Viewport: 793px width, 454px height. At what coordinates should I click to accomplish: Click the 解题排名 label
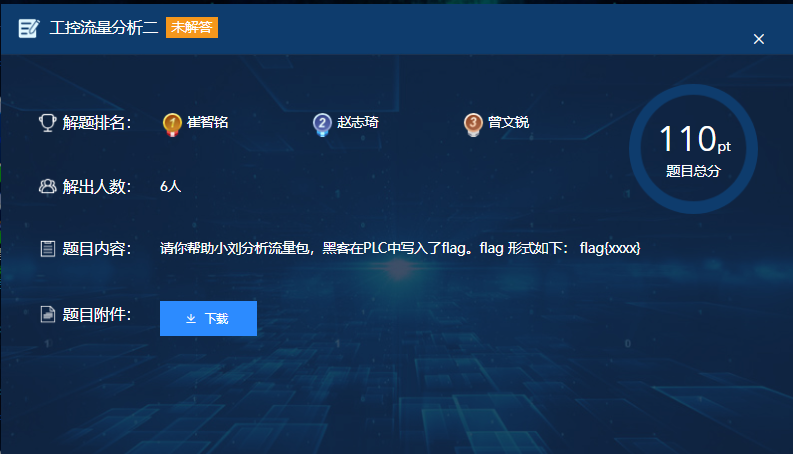pyautogui.click(x=97, y=122)
